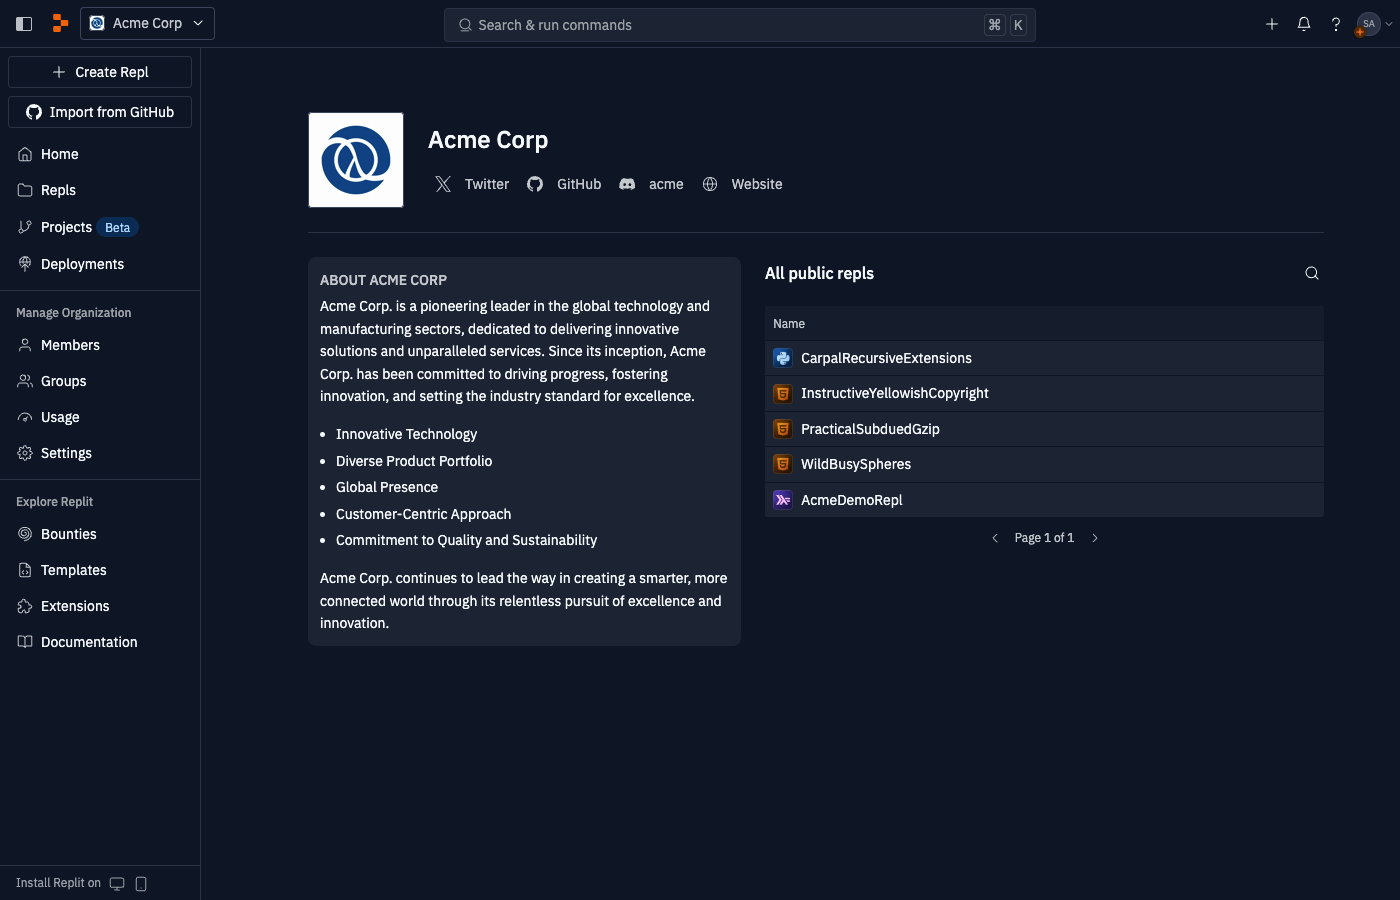
Task: Click the Documentation book icon
Action: click(25, 642)
